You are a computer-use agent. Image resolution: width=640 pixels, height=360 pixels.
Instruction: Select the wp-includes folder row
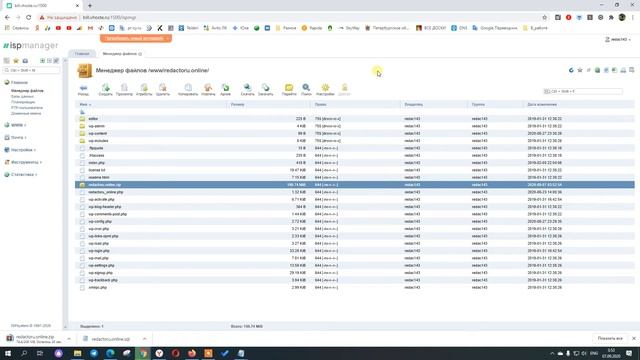tap(355, 141)
